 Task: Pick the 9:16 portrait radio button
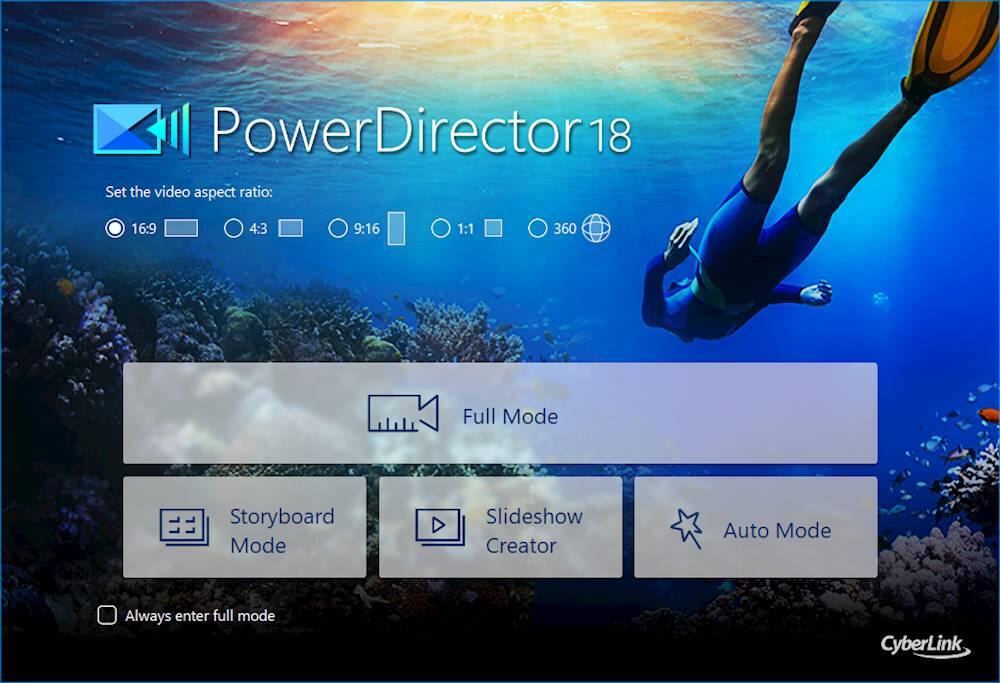click(338, 228)
